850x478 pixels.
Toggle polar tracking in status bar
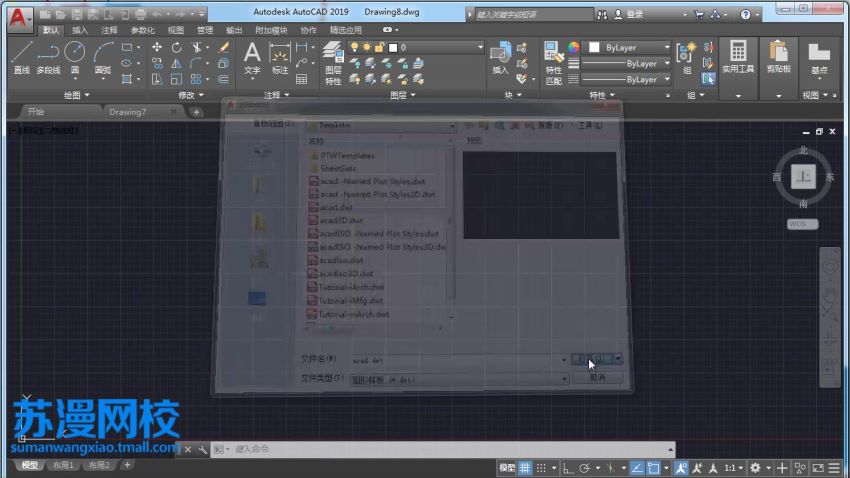click(x=584, y=468)
